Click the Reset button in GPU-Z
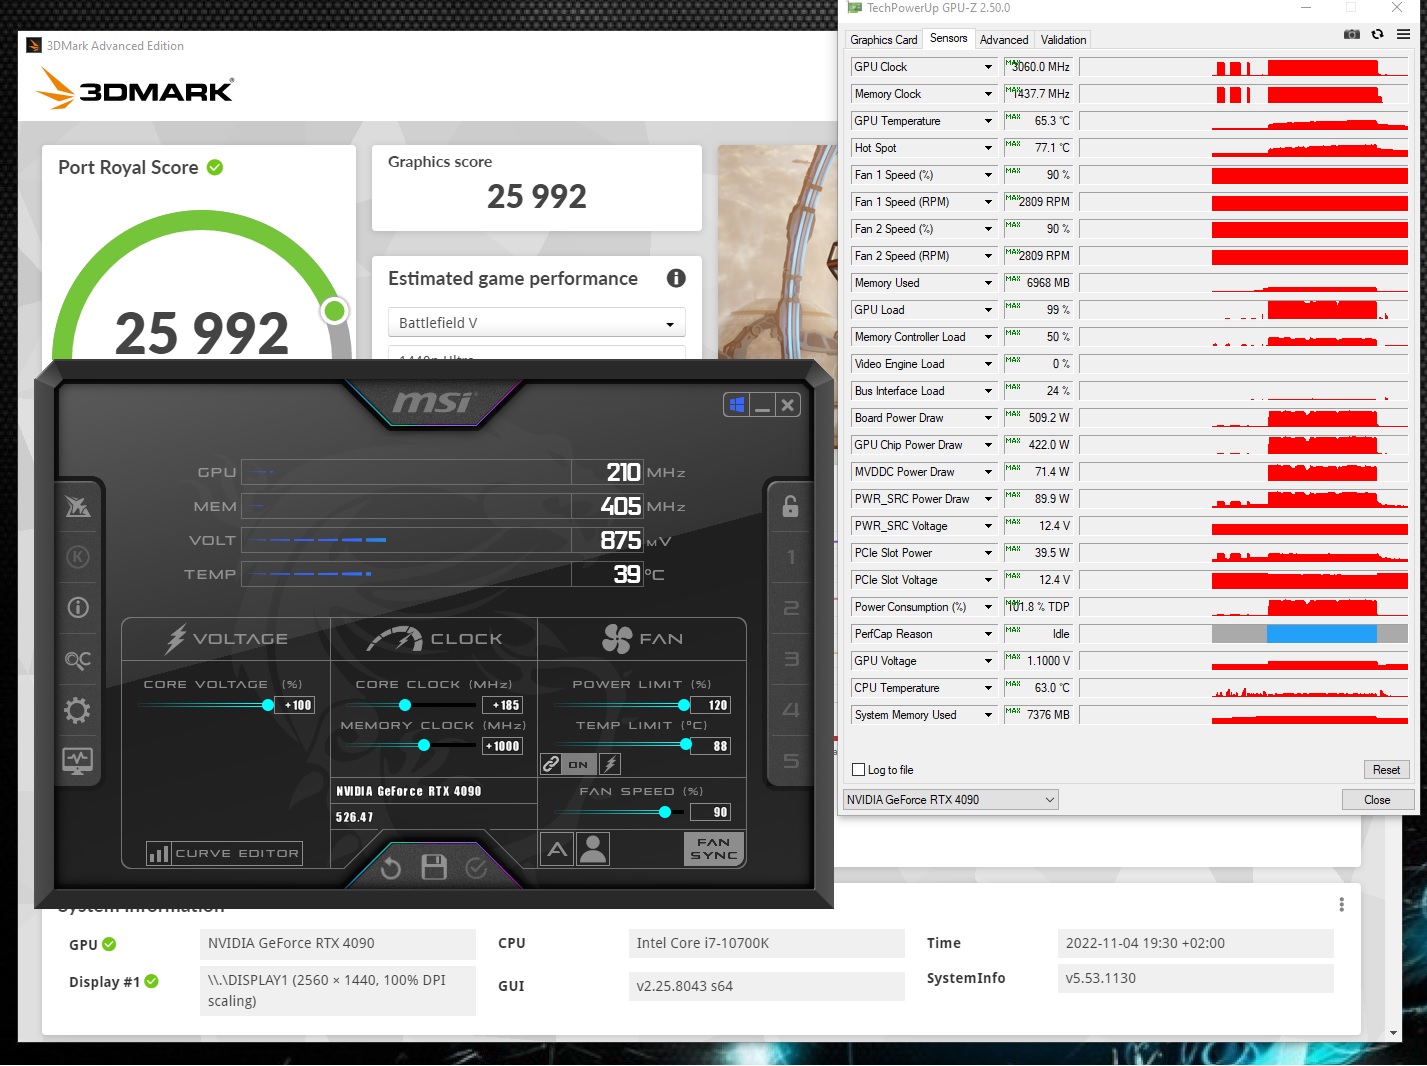This screenshot has width=1427, height=1066. click(1386, 770)
